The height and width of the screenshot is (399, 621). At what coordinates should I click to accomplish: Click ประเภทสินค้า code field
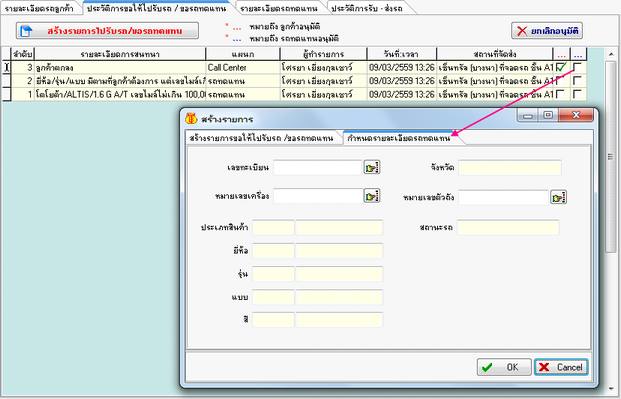click(x=273, y=228)
